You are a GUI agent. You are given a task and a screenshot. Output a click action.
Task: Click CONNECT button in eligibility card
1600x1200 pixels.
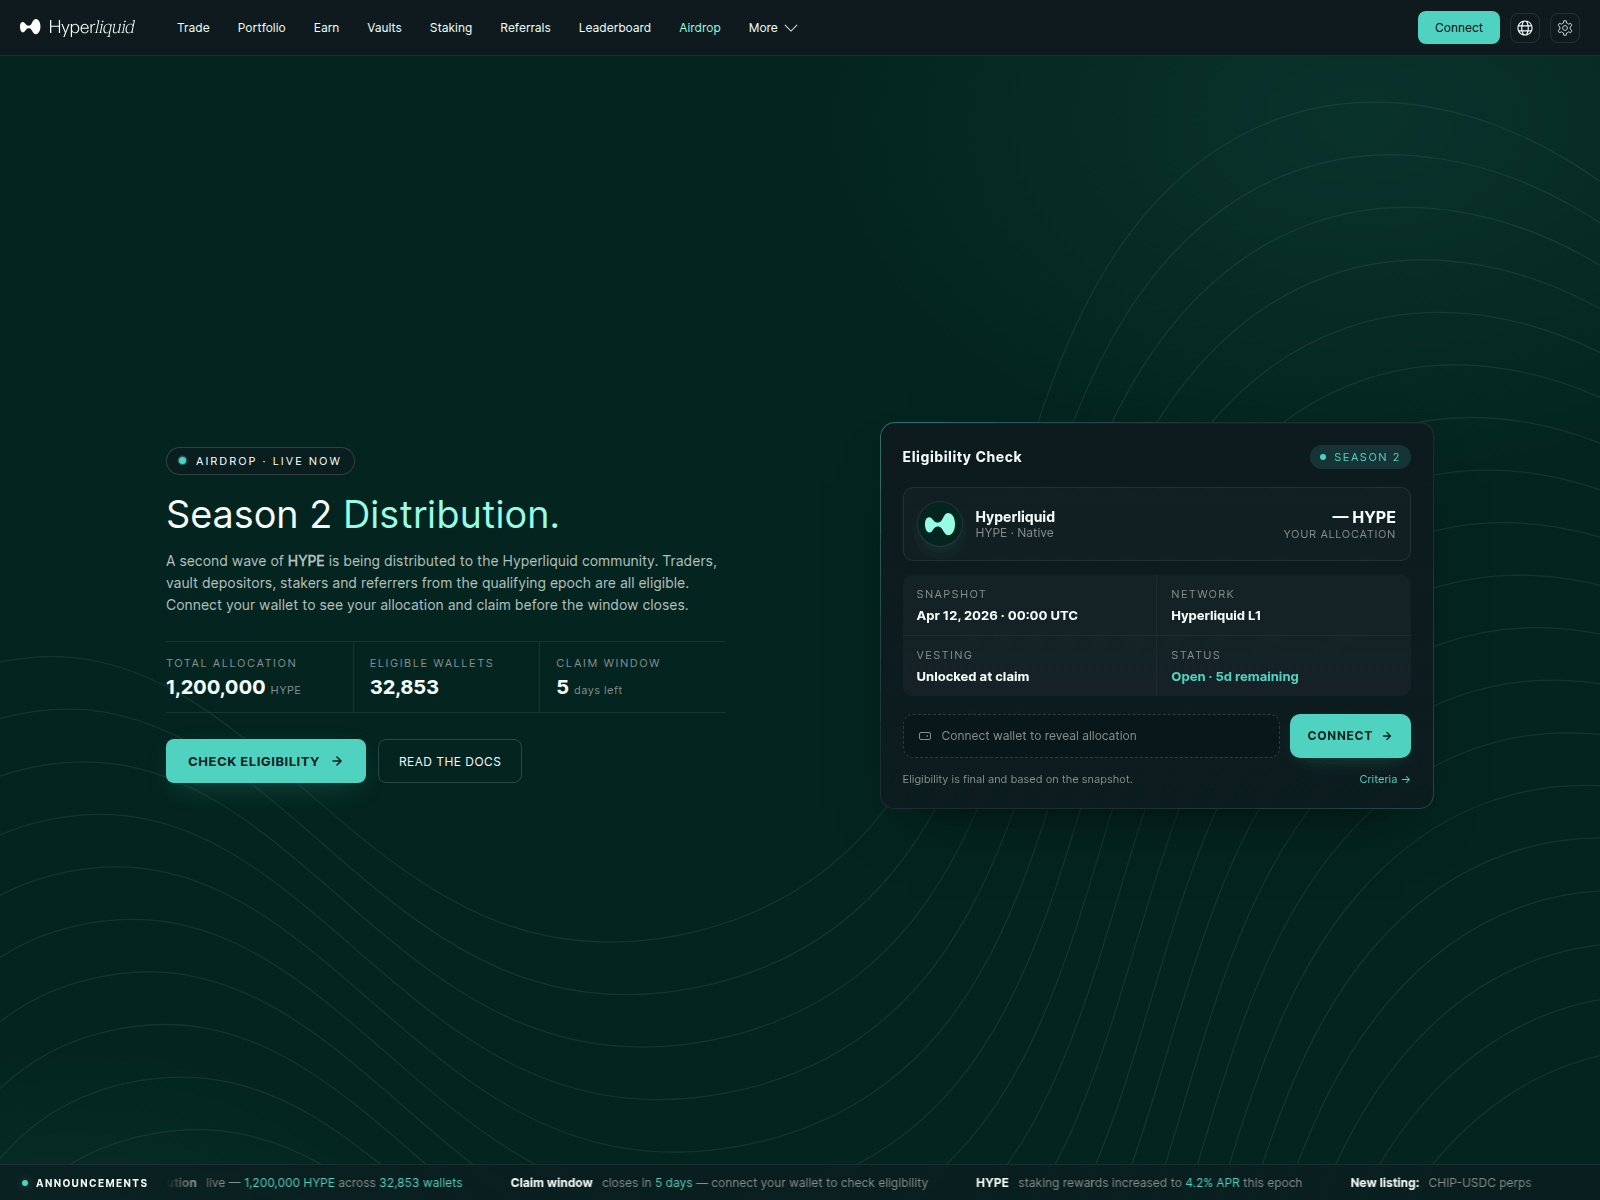(x=1350, y=736)
